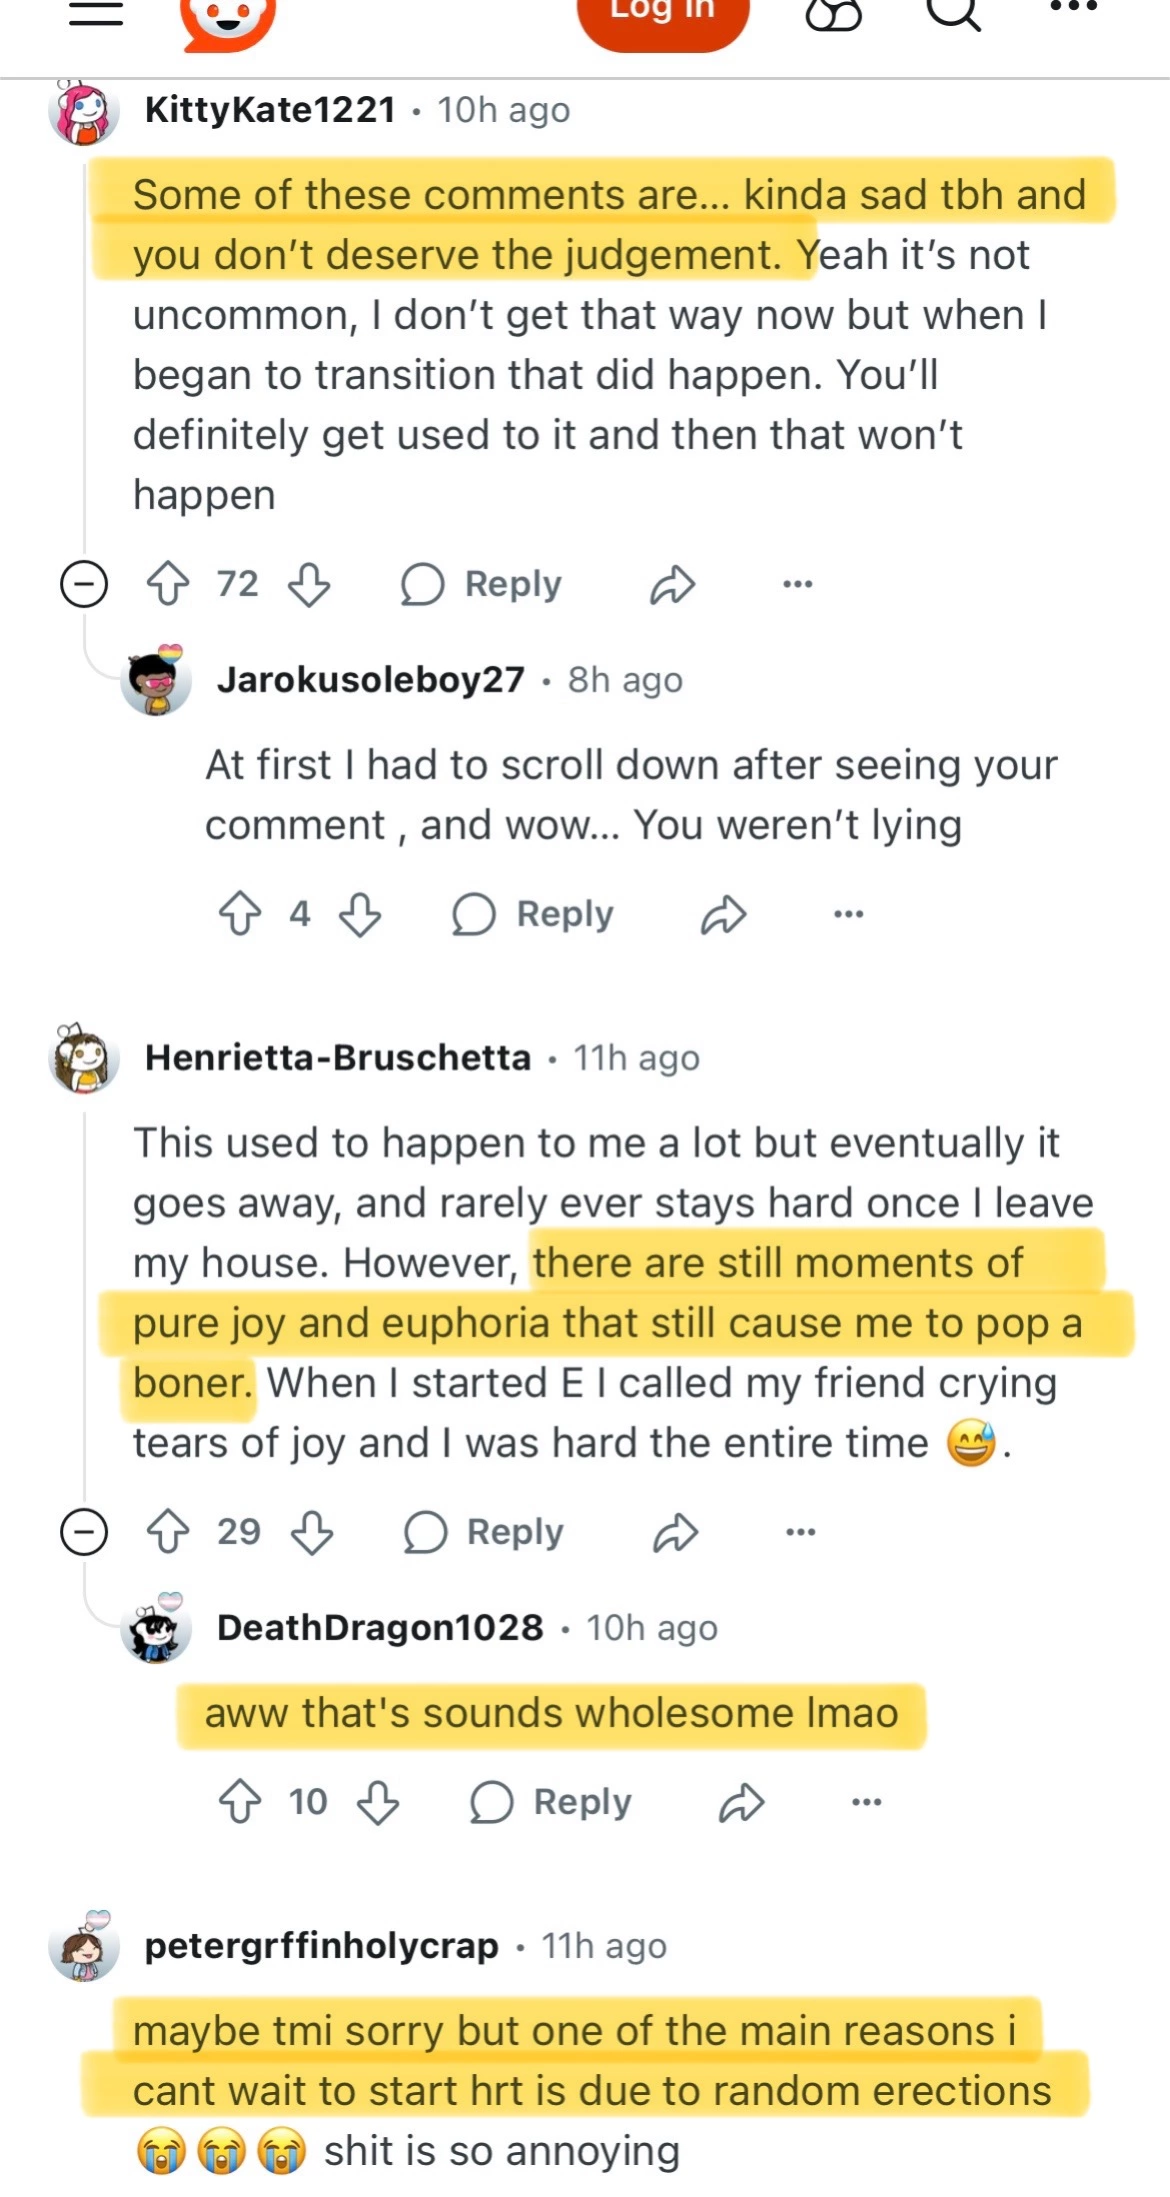This screenshot has height=2197, width=1170.
Task: Open KittyKate1221's profile via username
Action: (x=270, y=110)
